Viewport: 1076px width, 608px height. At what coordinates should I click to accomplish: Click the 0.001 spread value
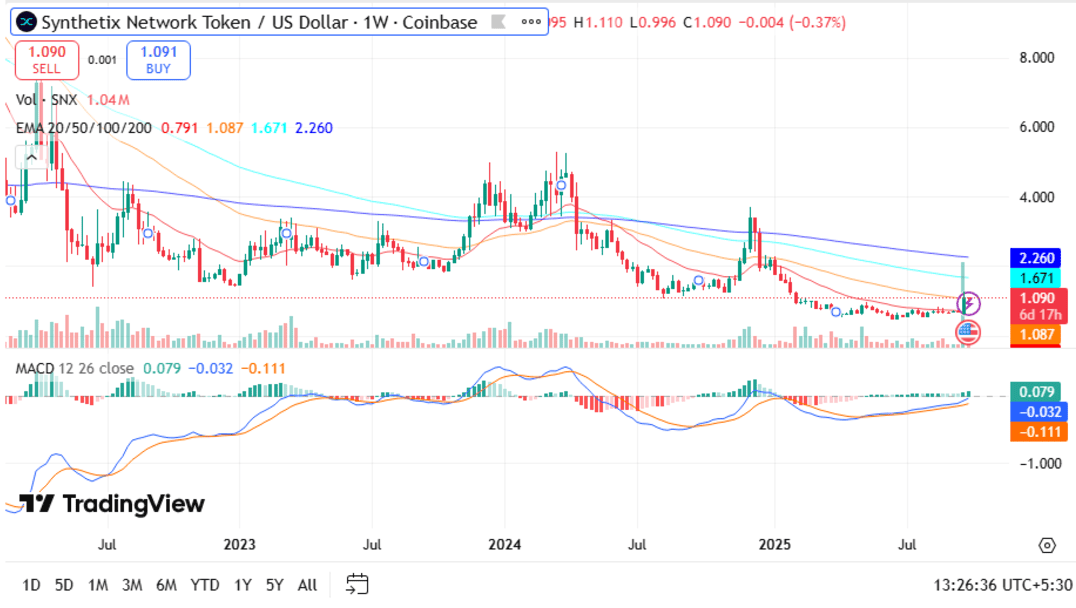(x=102, y=60)
